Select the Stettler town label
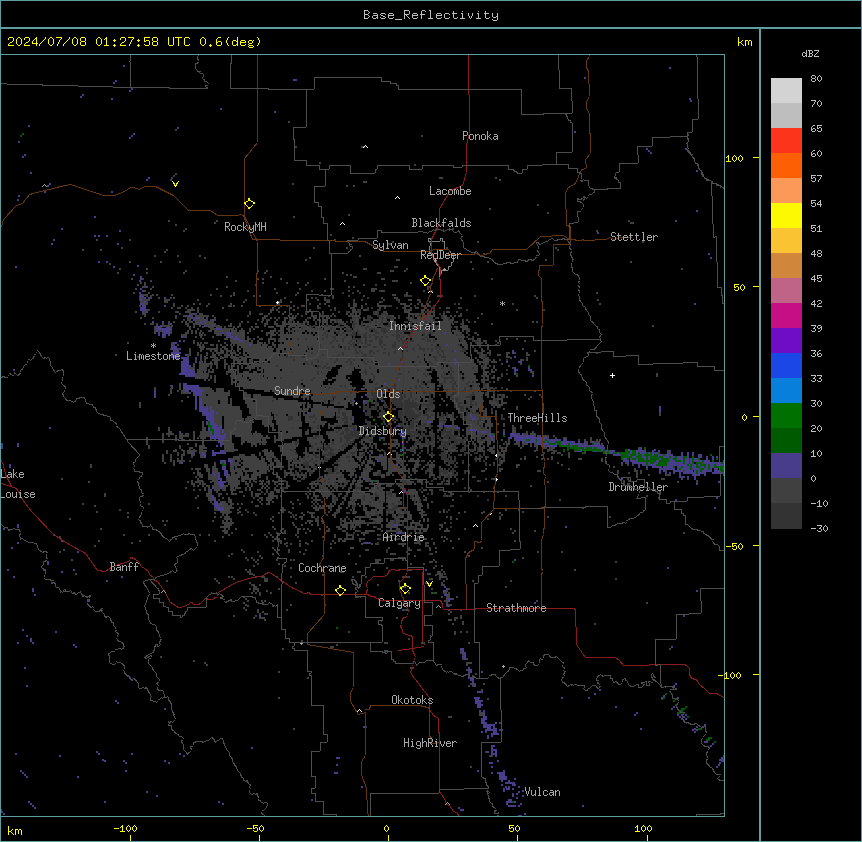Screen dimensions: 862x842 (x=634, y=237)
